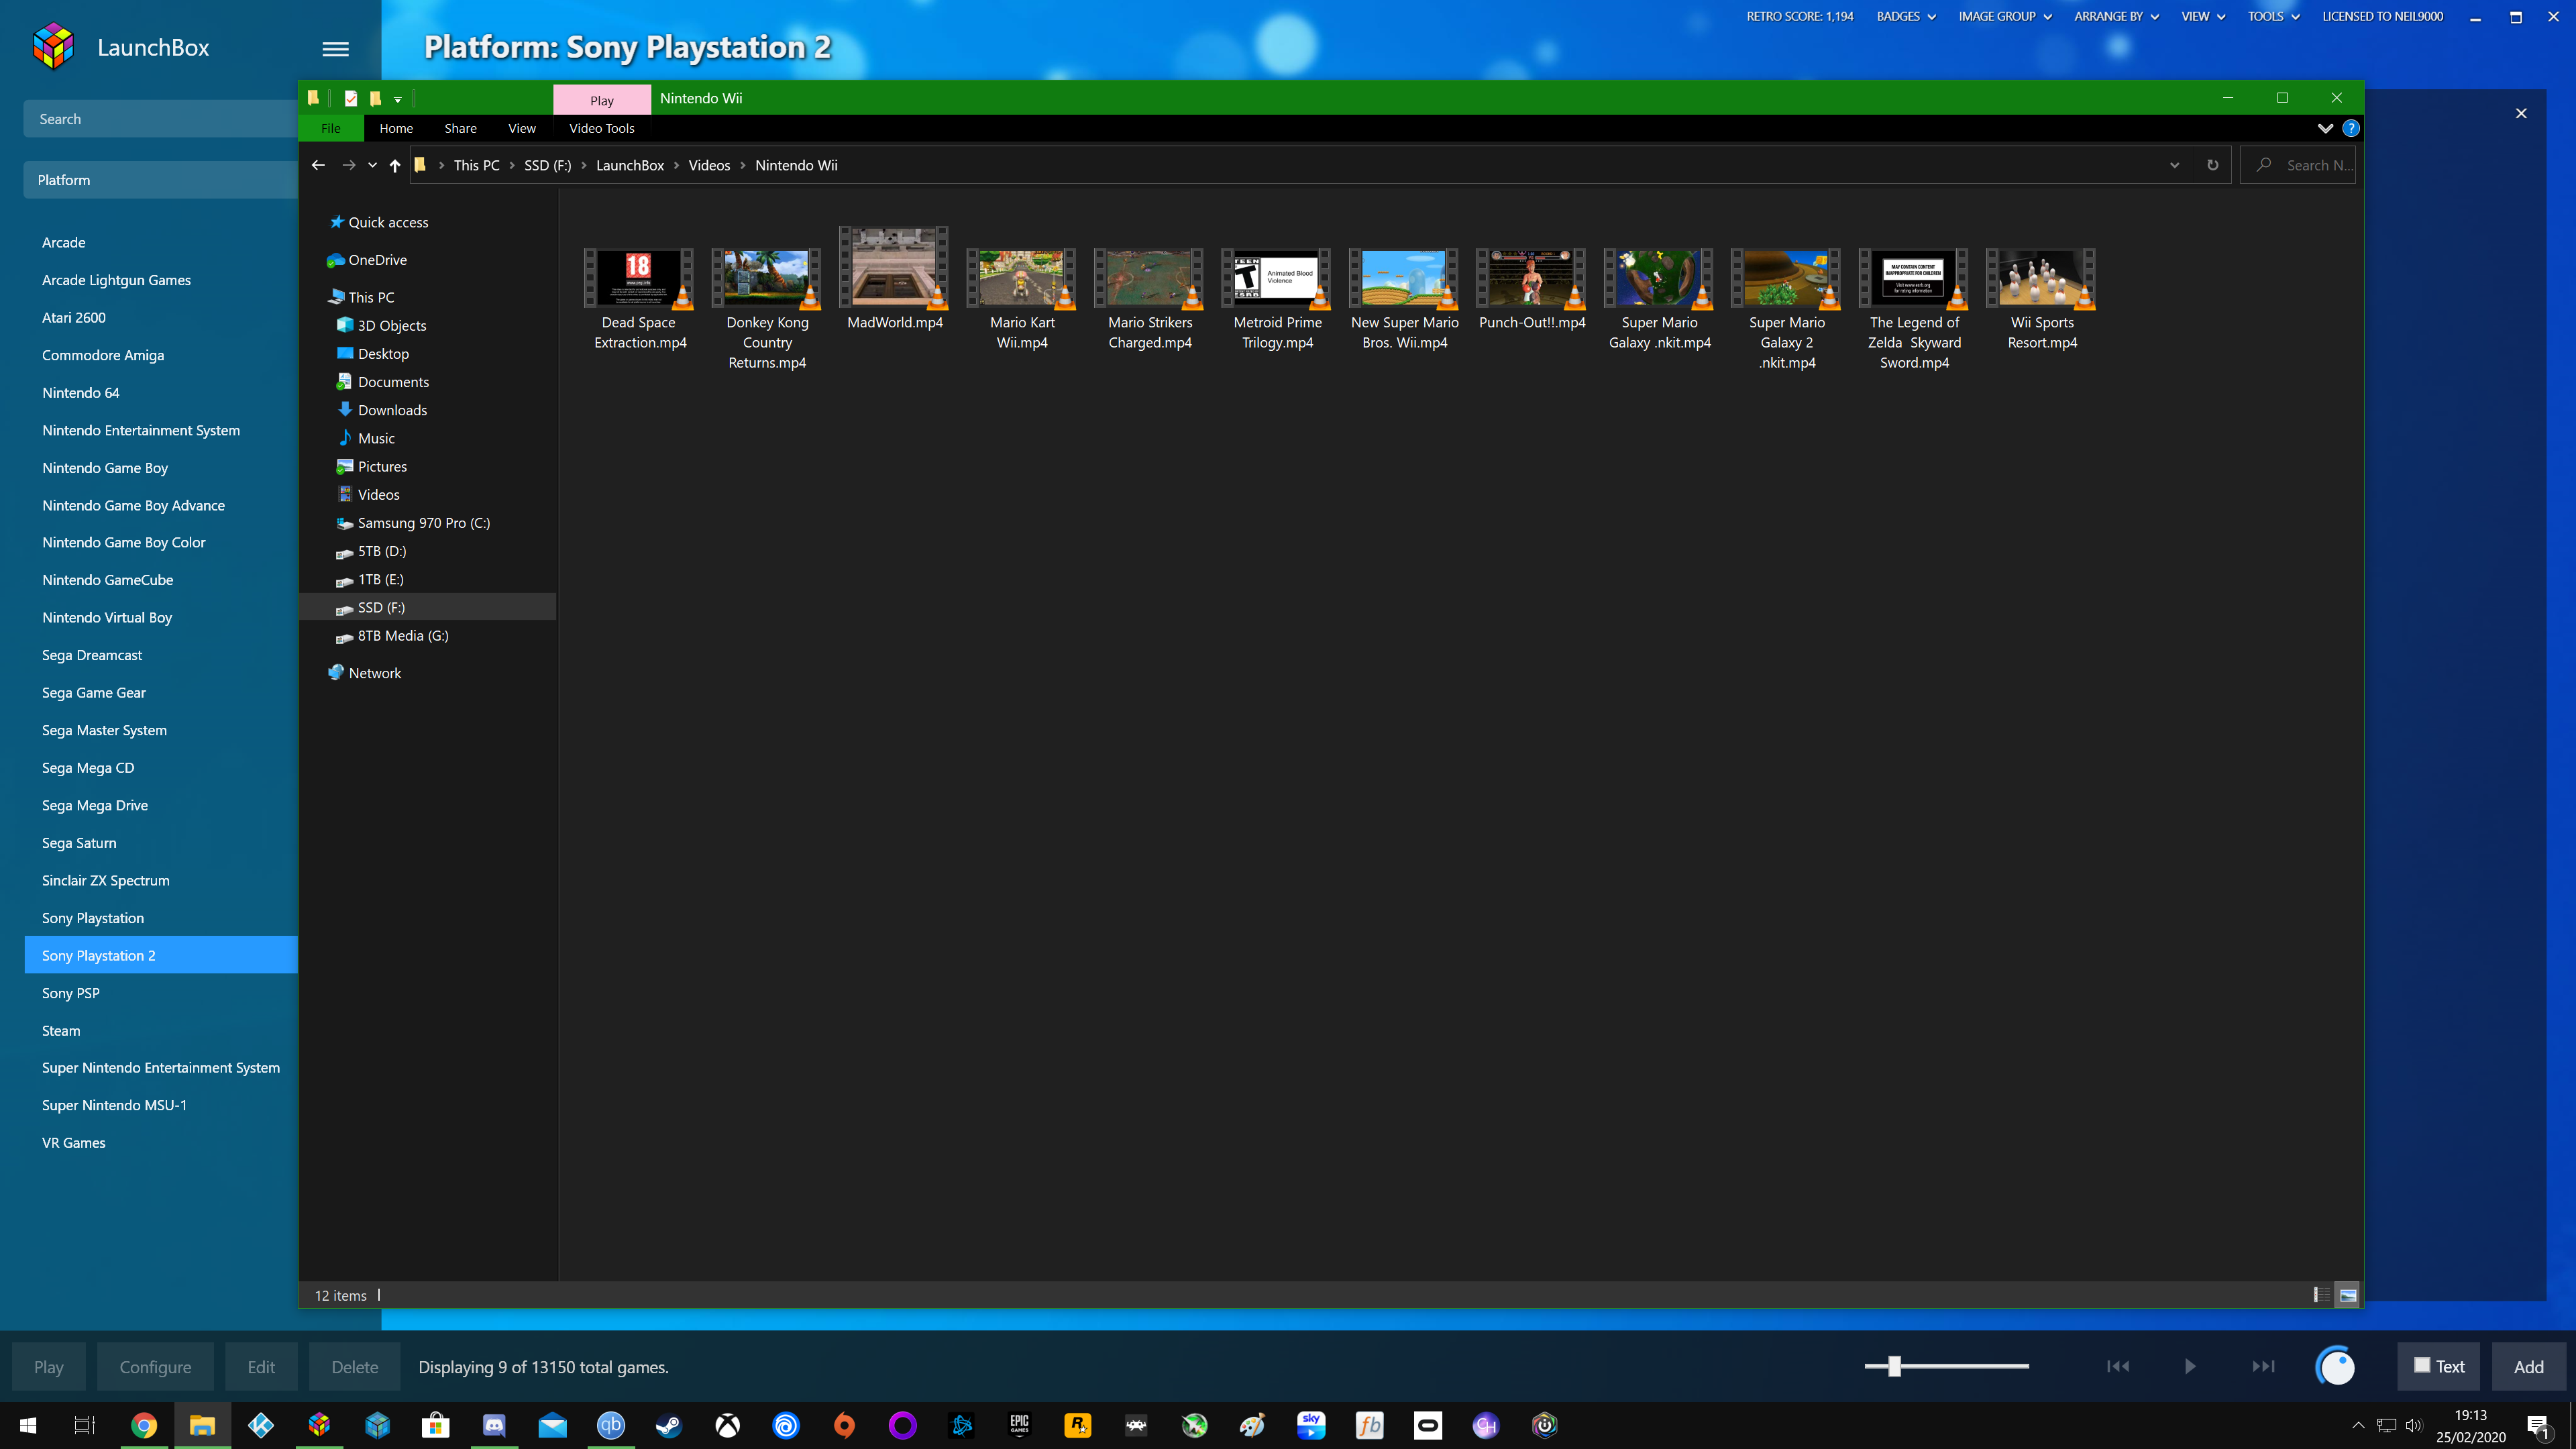Toggle the Text checkbox in LaunchBox
Viewport: 2576px width, 1449px height.
[2422, 1365]
